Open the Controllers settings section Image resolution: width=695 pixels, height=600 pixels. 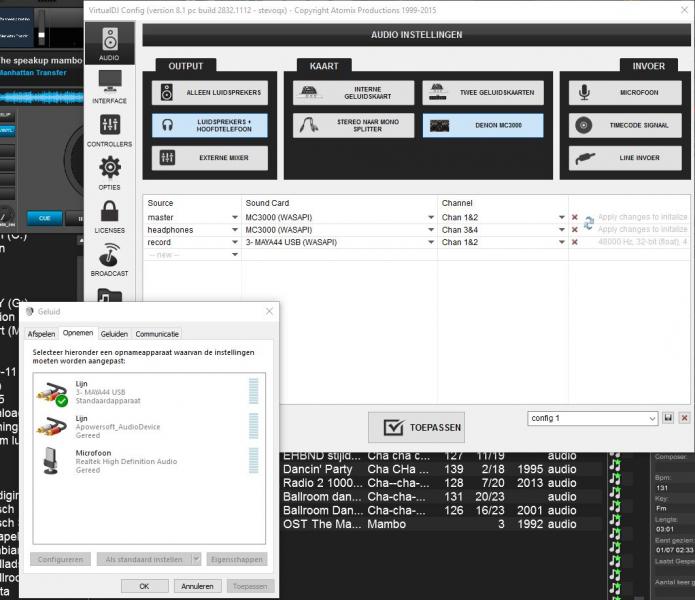[110, 130]
